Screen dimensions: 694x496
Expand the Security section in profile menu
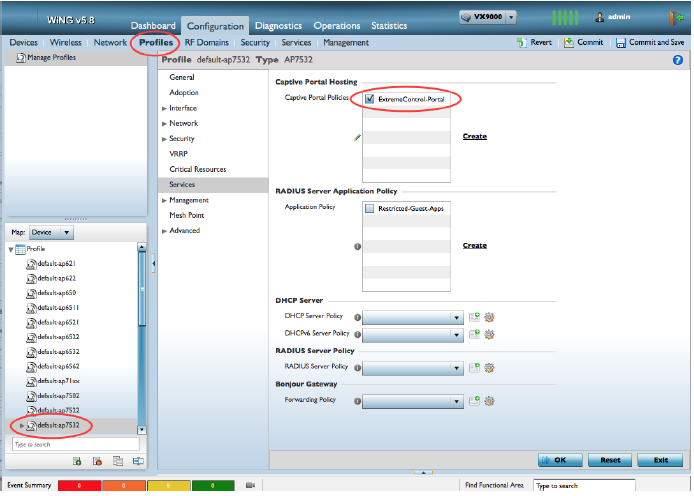[x=164, y=139]
